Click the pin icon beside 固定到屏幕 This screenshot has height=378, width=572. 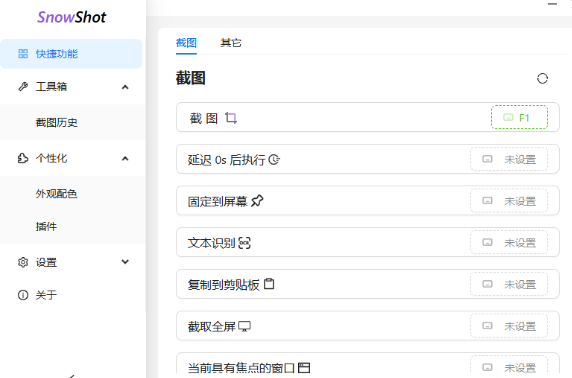[257, 201]
